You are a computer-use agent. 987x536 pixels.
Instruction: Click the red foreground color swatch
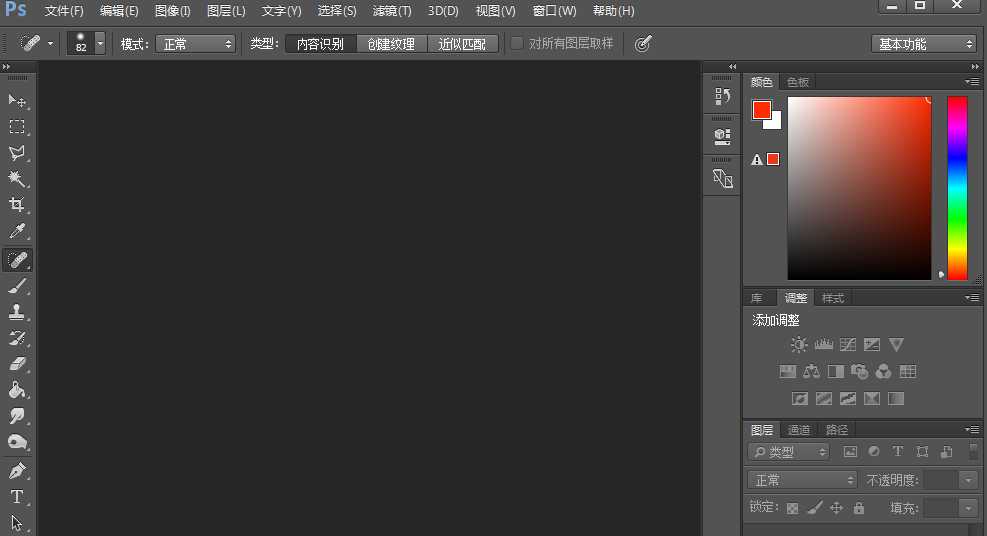[x=762, y=109]
